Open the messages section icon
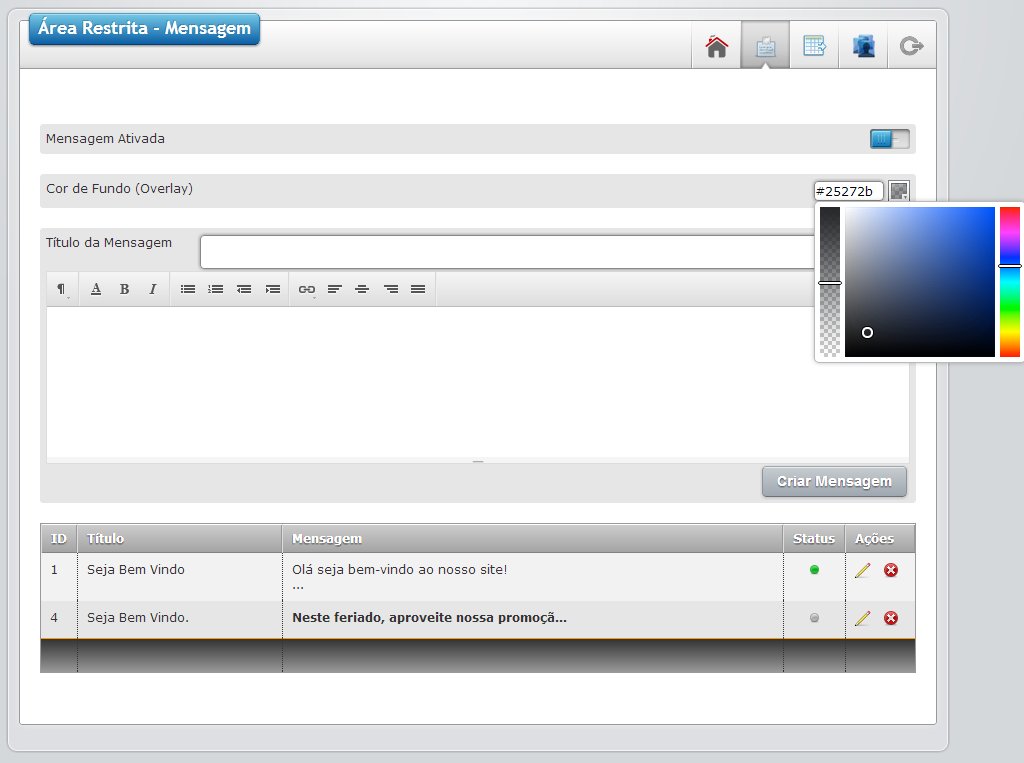 tap(765, 46)
